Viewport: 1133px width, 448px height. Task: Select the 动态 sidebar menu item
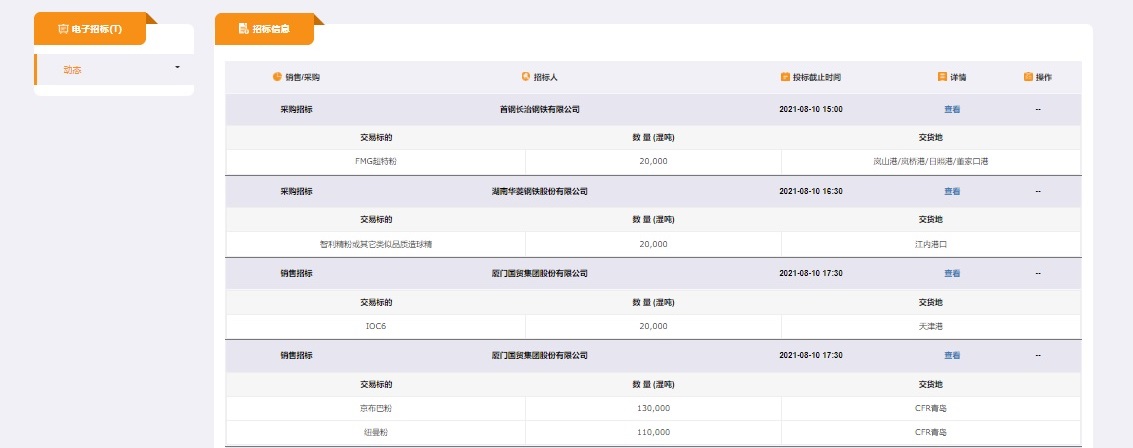(x=73, y=70)
